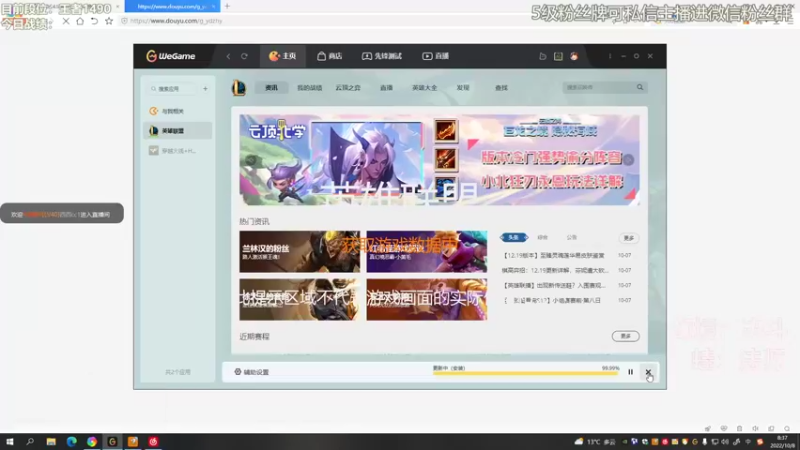Open the bottom-left news thumbnail
Image resolution: width=800 pixels, height=450 pixels.
click(299, 299)
